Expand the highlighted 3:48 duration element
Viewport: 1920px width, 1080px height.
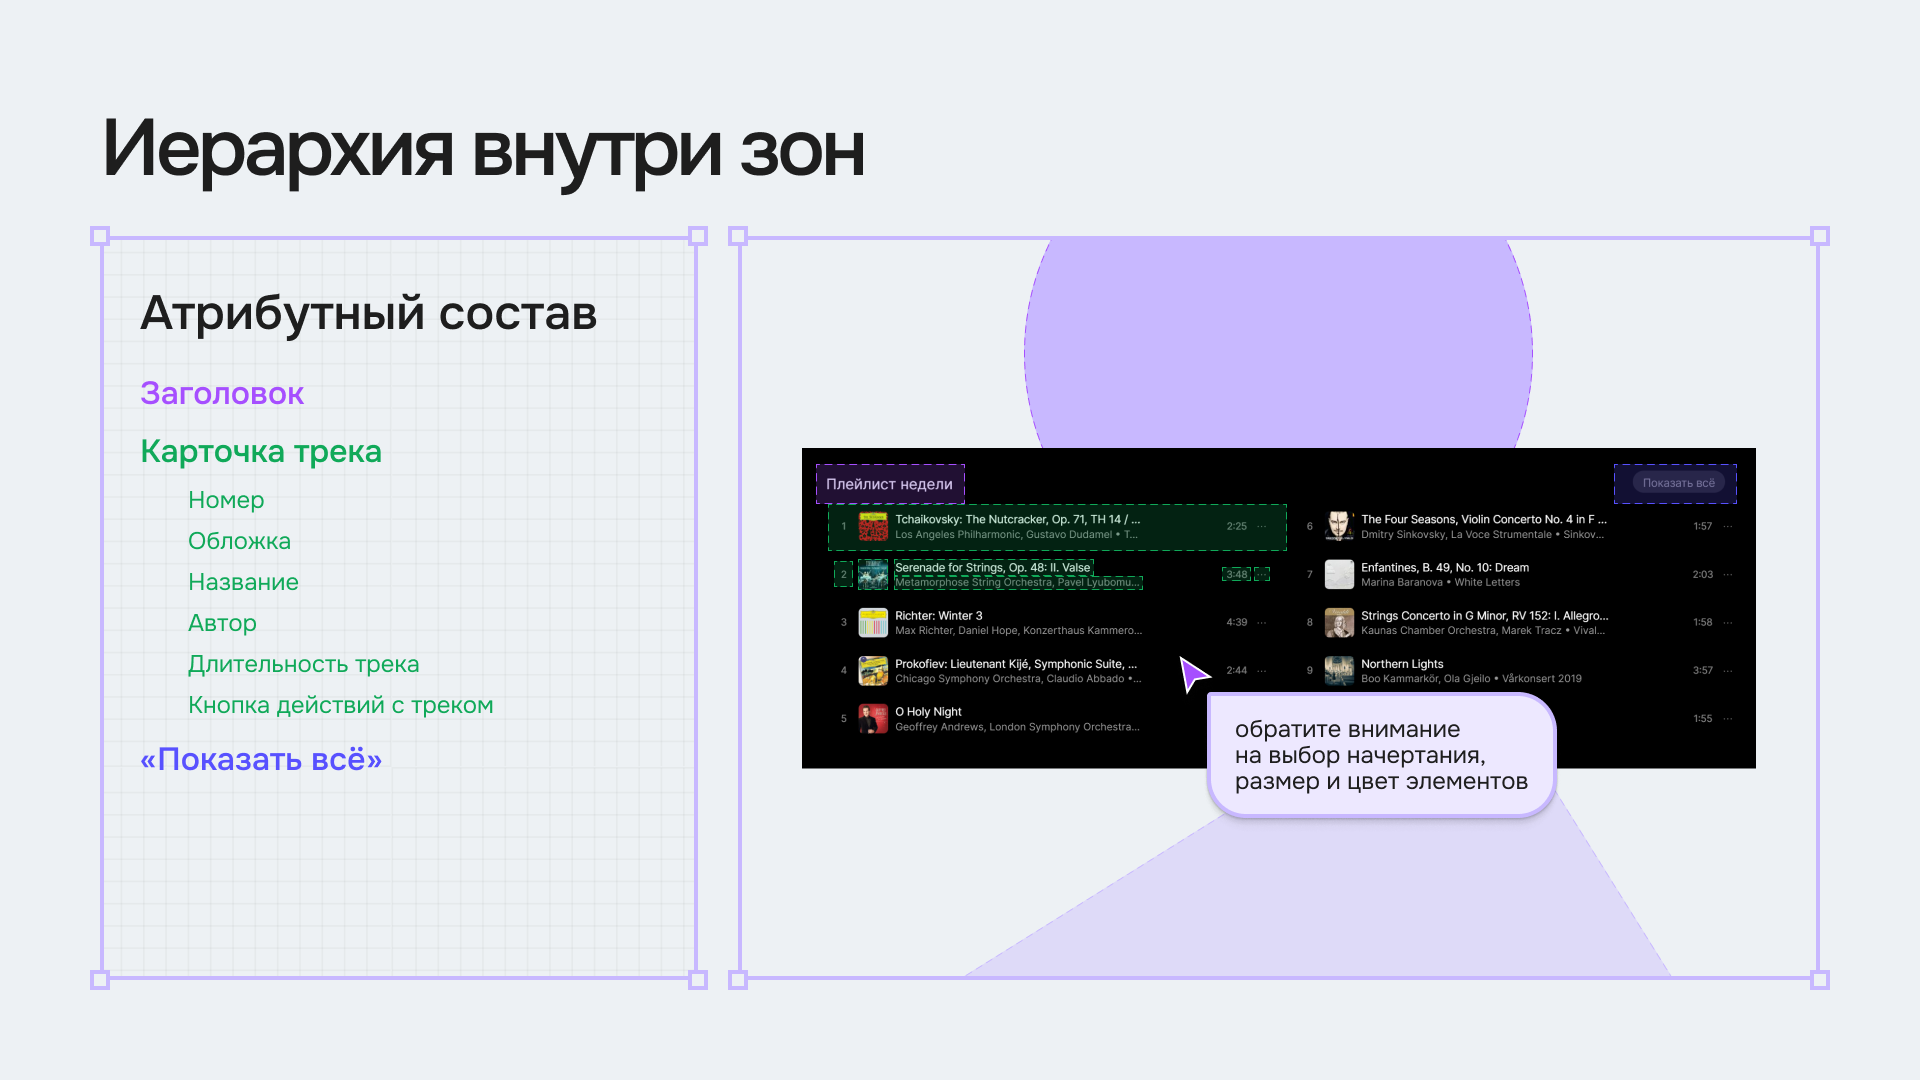point(1237,574)
